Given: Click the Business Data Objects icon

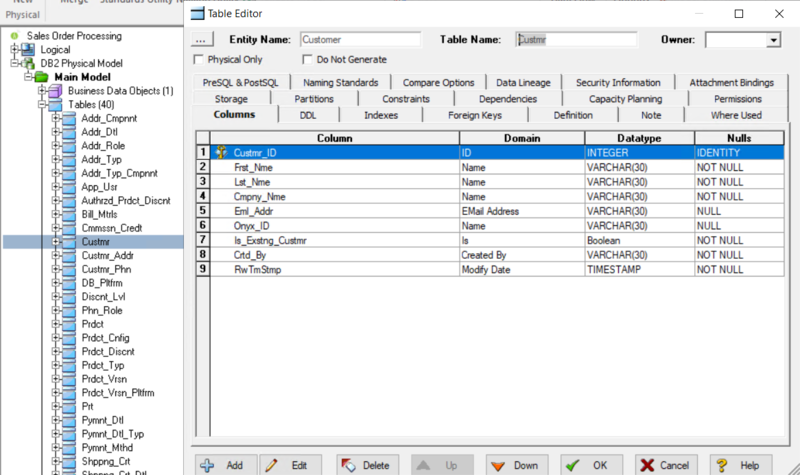Looking at the screenshot, I should (55, 91).
